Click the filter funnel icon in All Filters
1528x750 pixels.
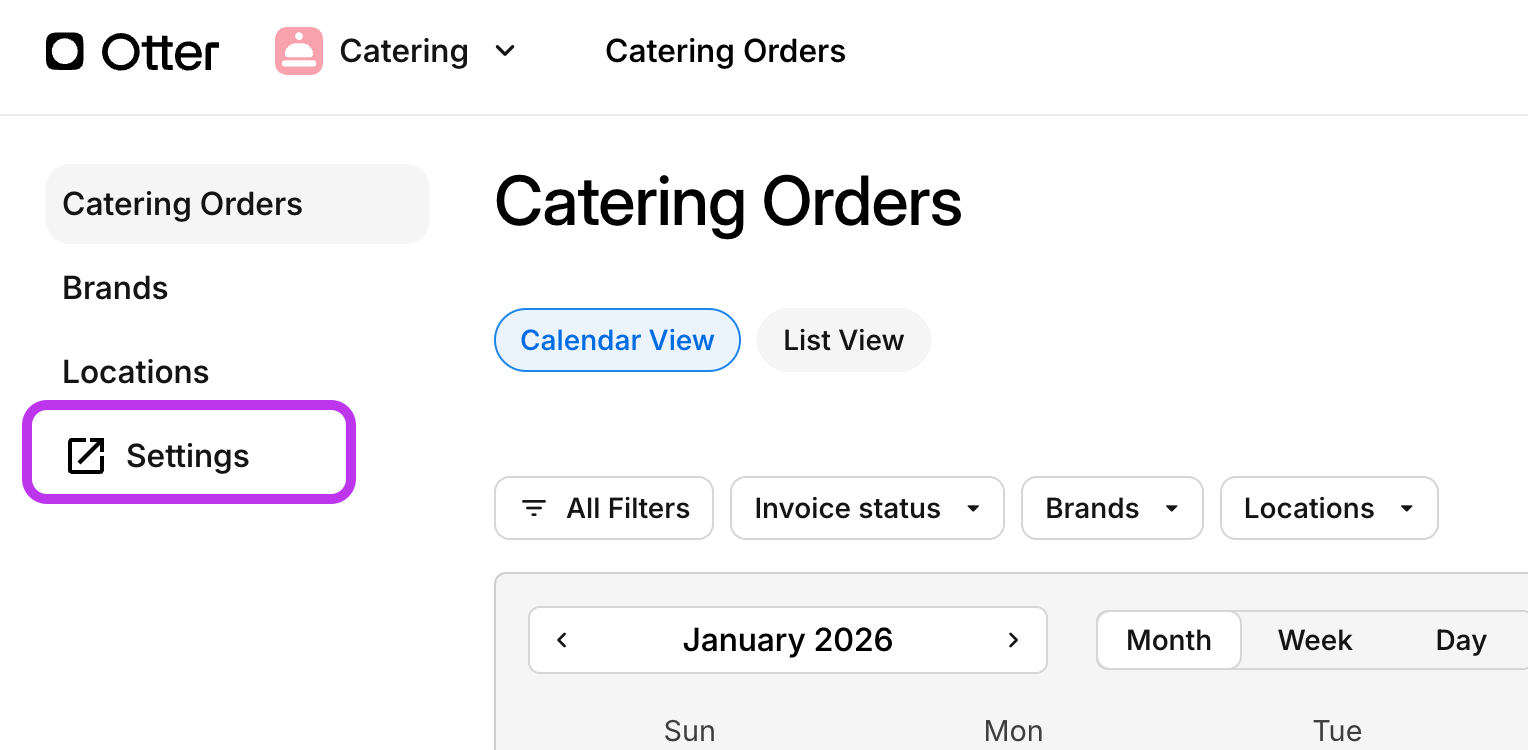point(533,508)
